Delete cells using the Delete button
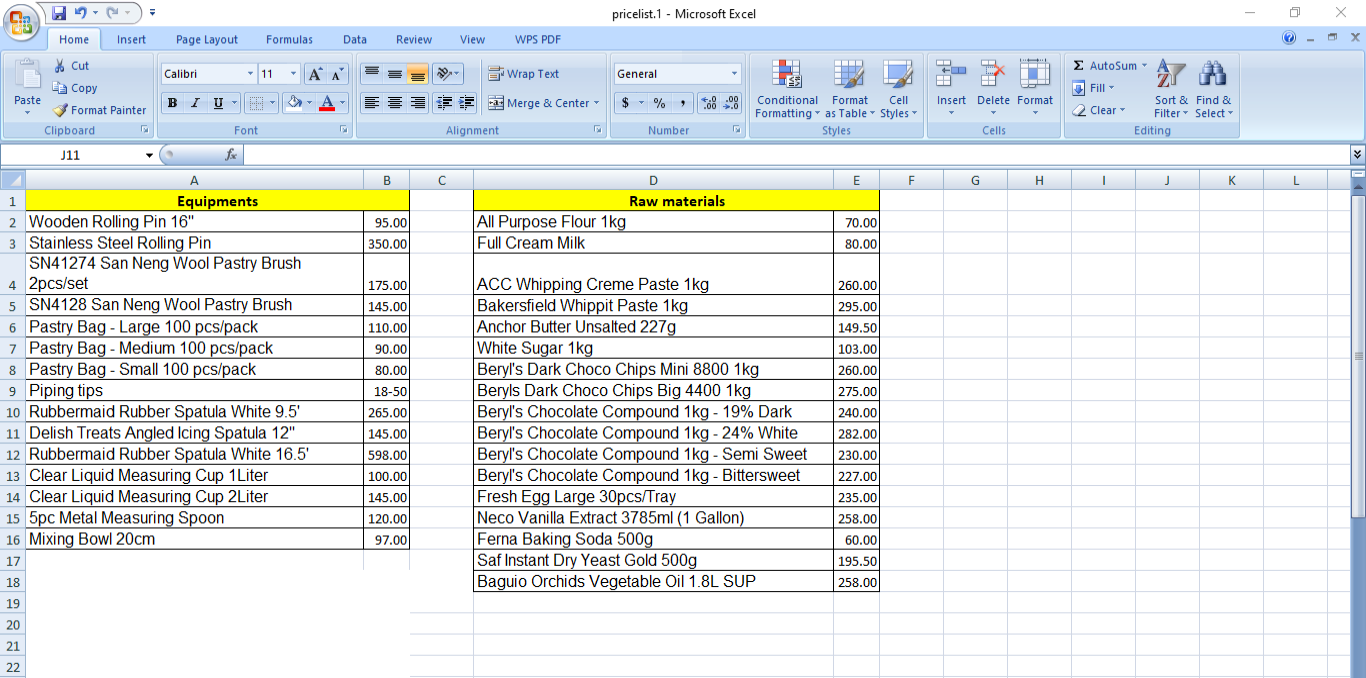Image resolution: width=1366 pixels, height=678 pixels. [993, 89]
